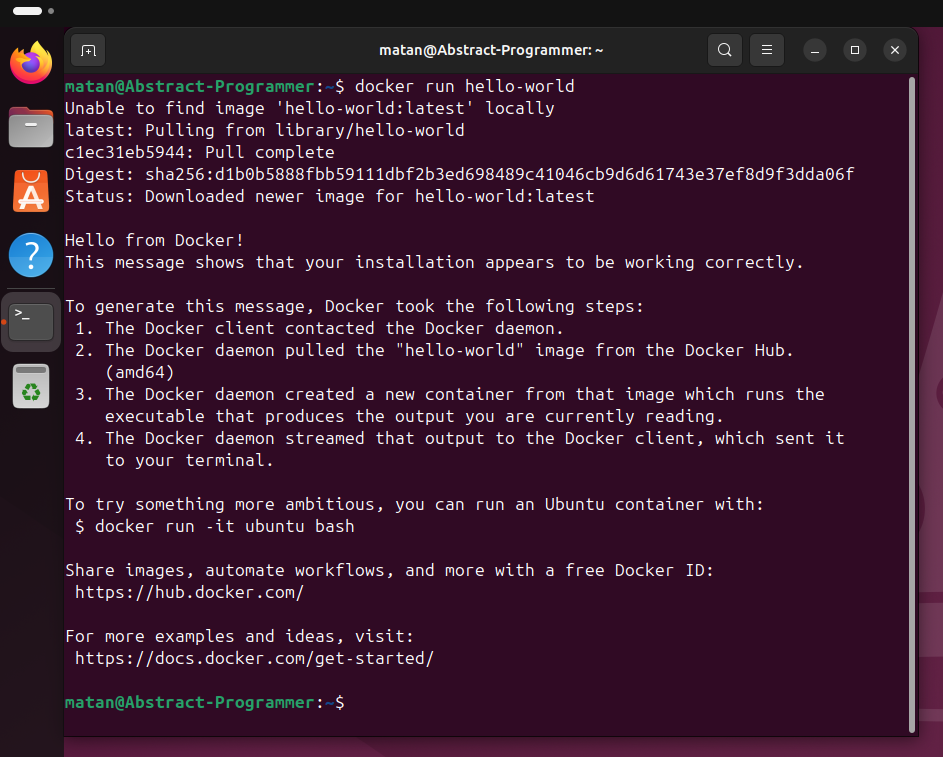Screen dimensions: 943x757
Task: Open the Files manager in dock
Action: click(x=31, y=127)
